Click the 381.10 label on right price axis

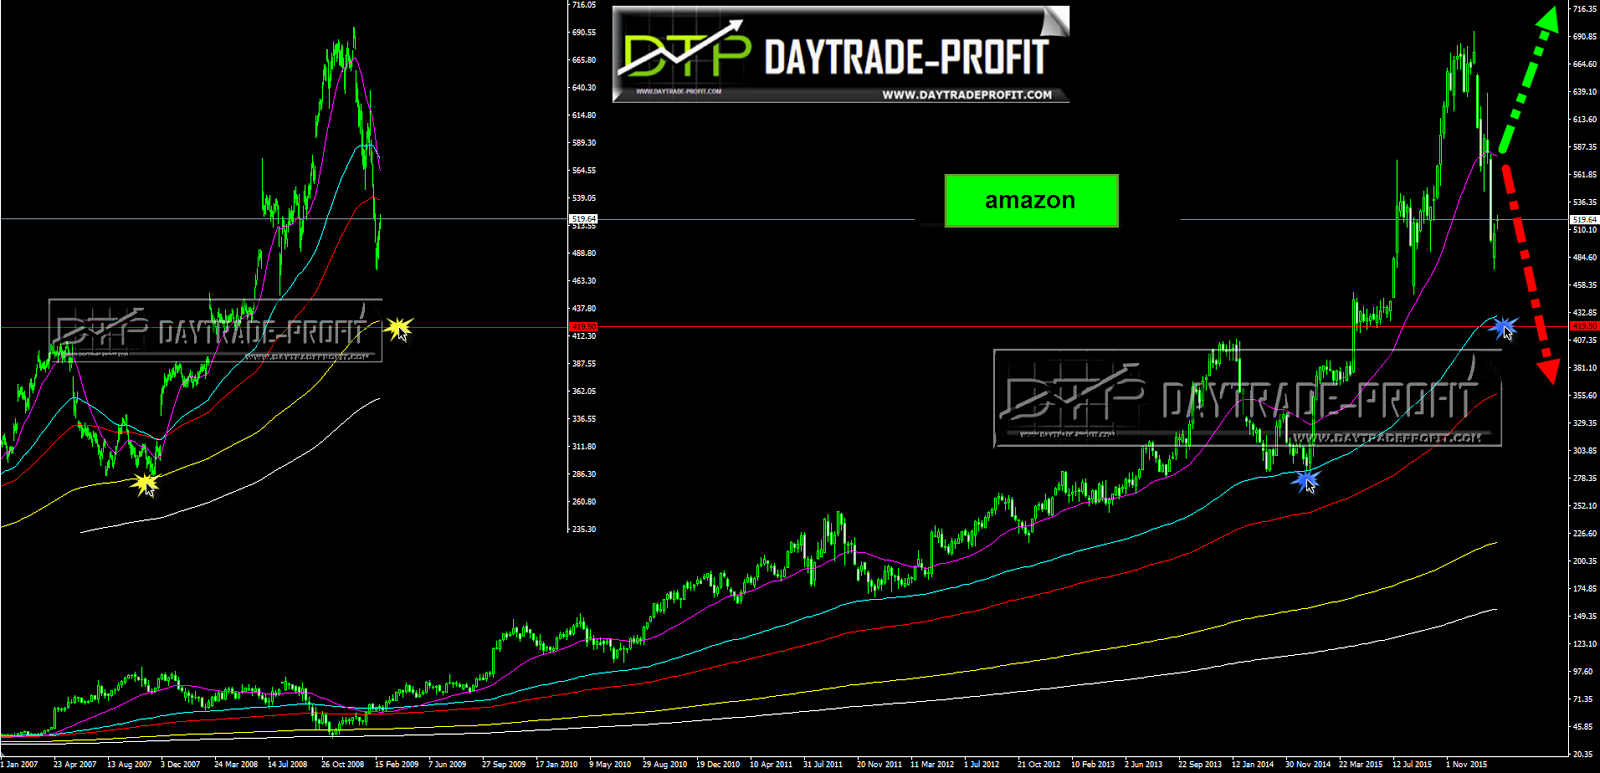click(x=1585, y=368)
